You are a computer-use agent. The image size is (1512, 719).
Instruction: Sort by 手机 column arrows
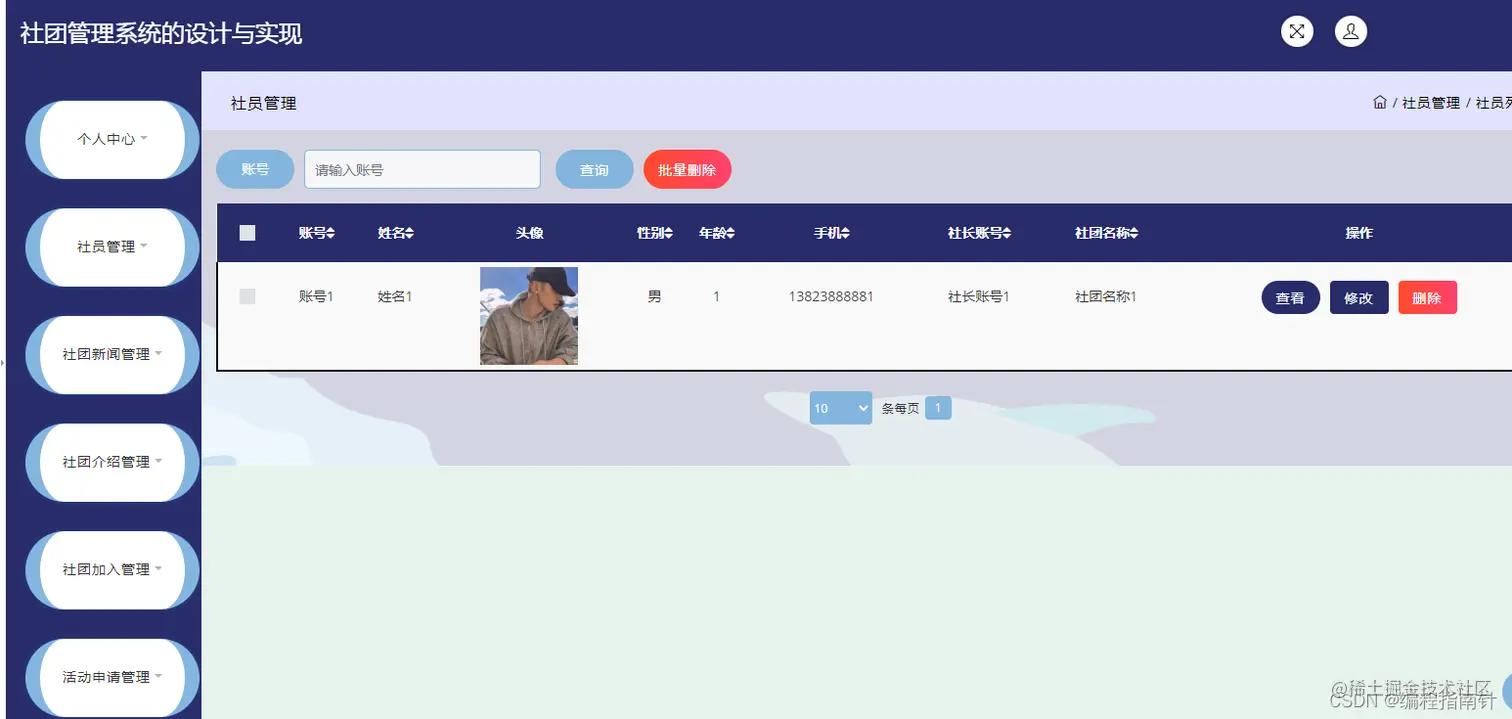[845, 233]
